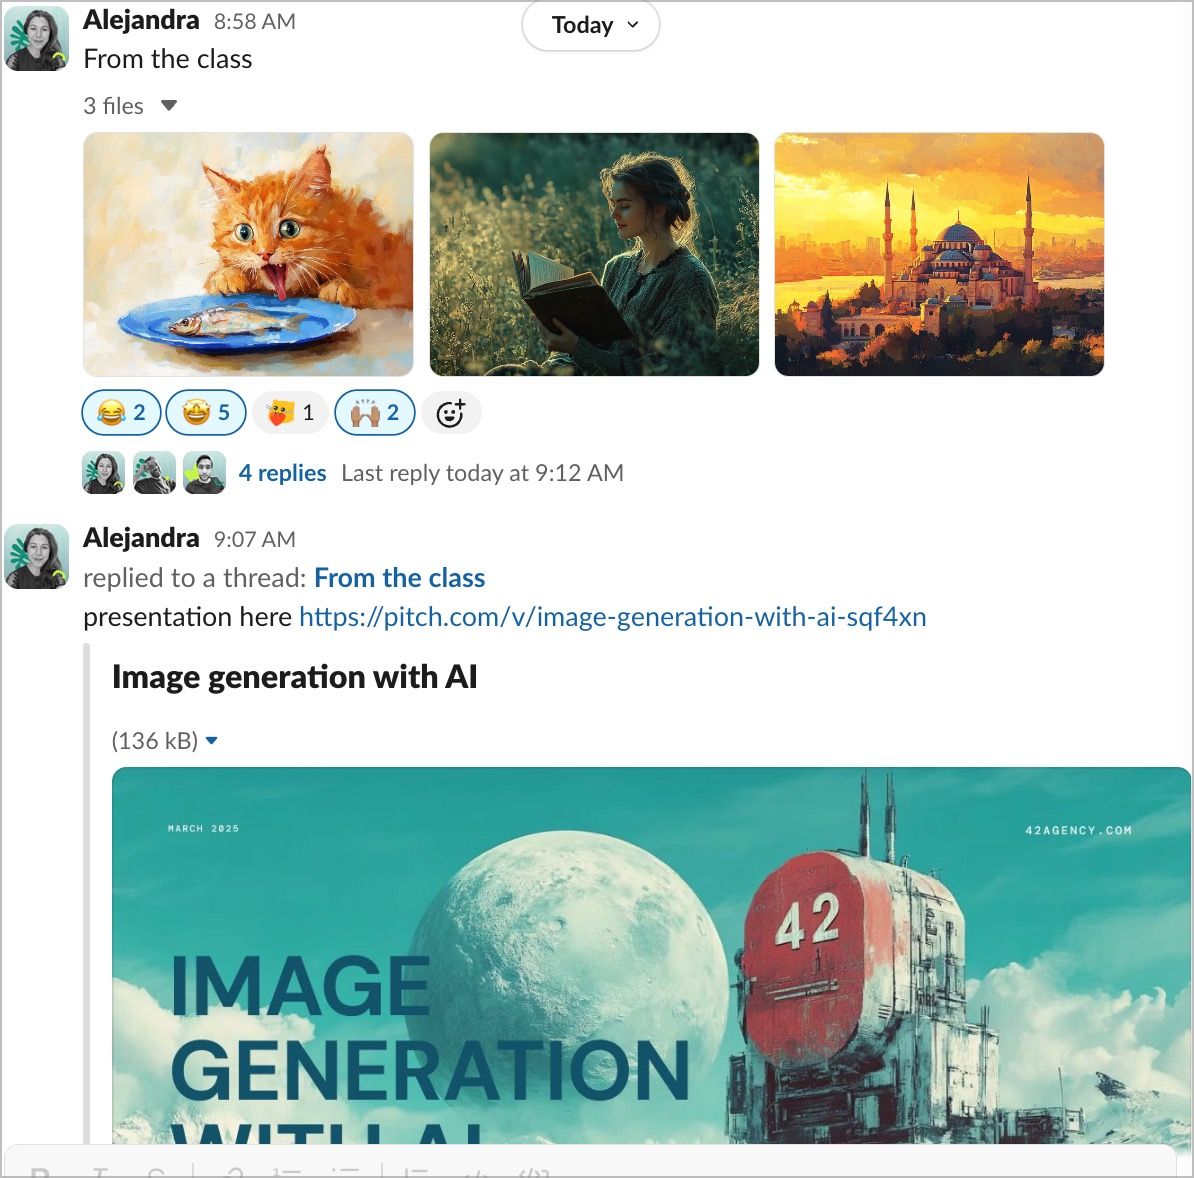The image size is (1194, 1178).
Task: Collapse the 3 files attachments arrow
Action: pyautogui.click(x=169, y=105)
